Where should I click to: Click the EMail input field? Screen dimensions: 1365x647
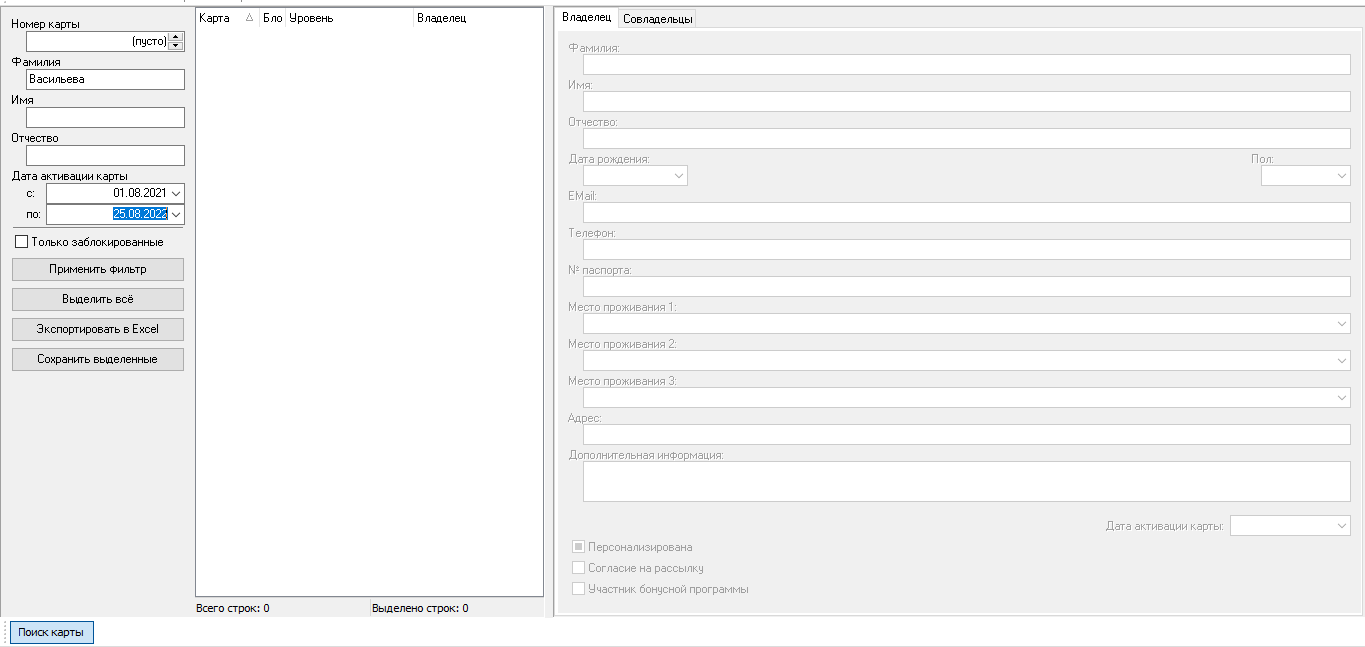pos(966,212)
